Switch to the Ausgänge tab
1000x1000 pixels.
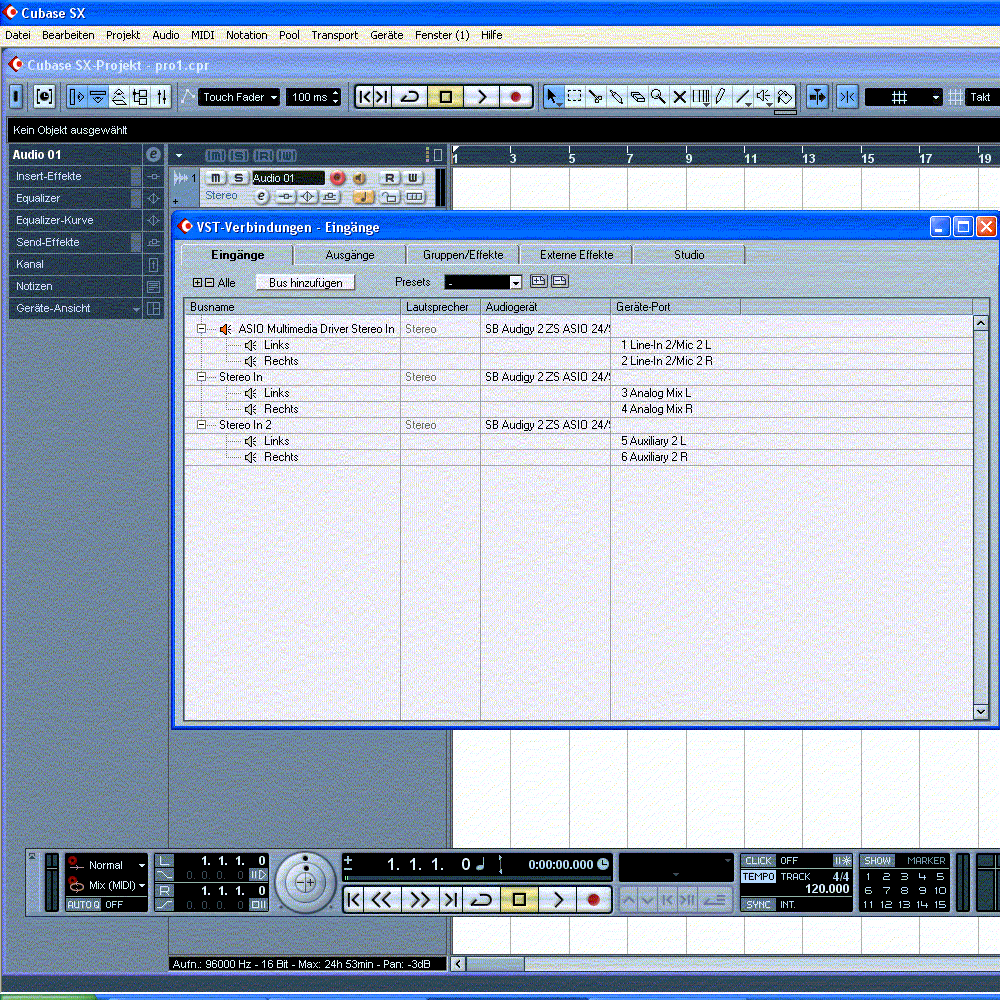click(x=350, y=254)
